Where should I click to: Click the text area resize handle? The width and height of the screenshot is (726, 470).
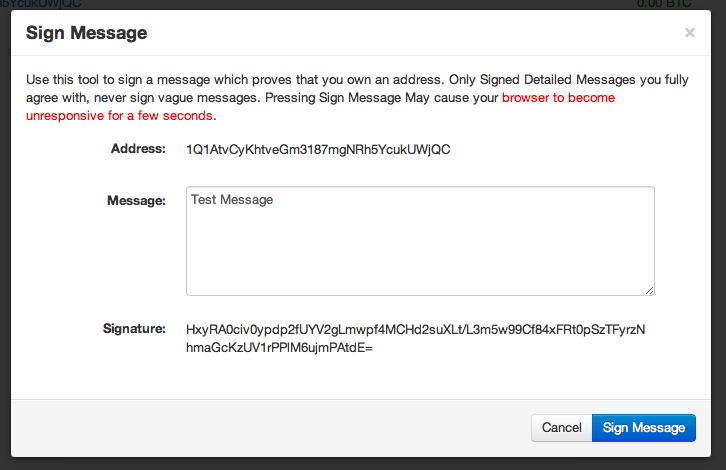point(649,290)
